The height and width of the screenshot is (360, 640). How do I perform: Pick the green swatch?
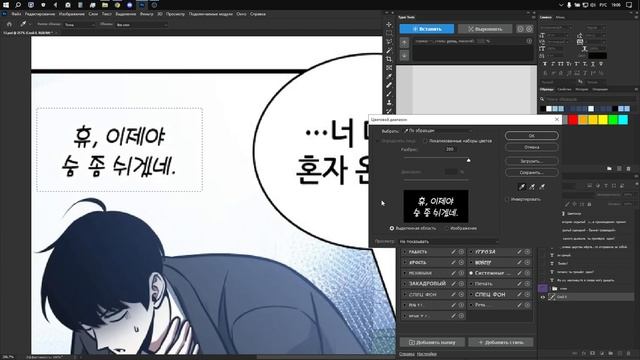(x=613, y=120)
